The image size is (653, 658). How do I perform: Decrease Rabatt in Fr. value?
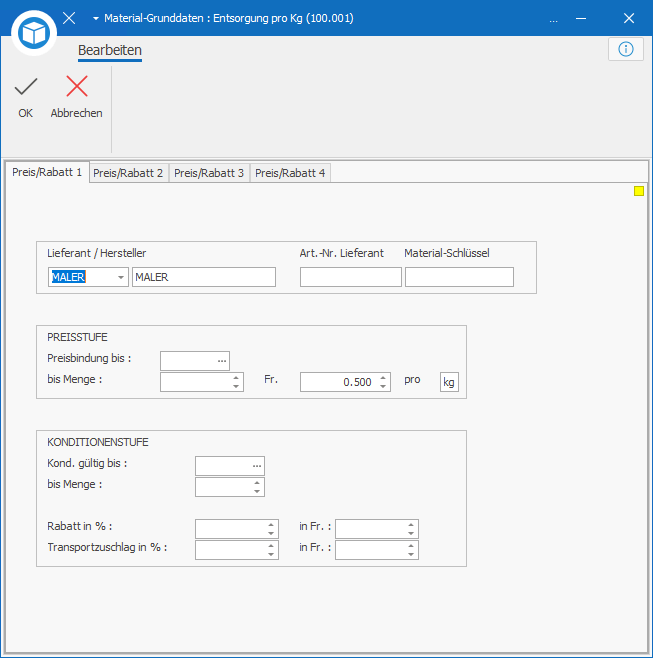[x=411, y=533]
